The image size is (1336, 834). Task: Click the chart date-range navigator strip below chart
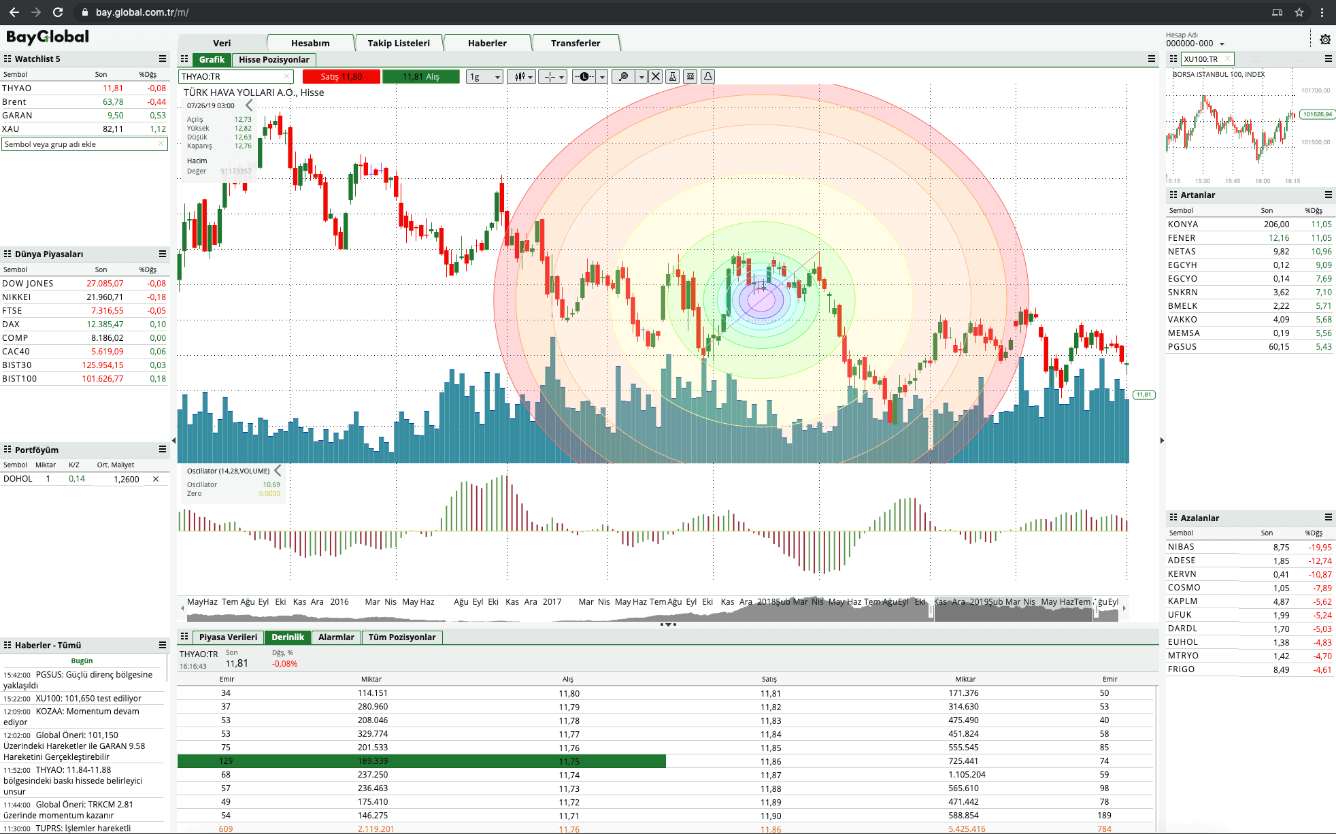(653, 610)
